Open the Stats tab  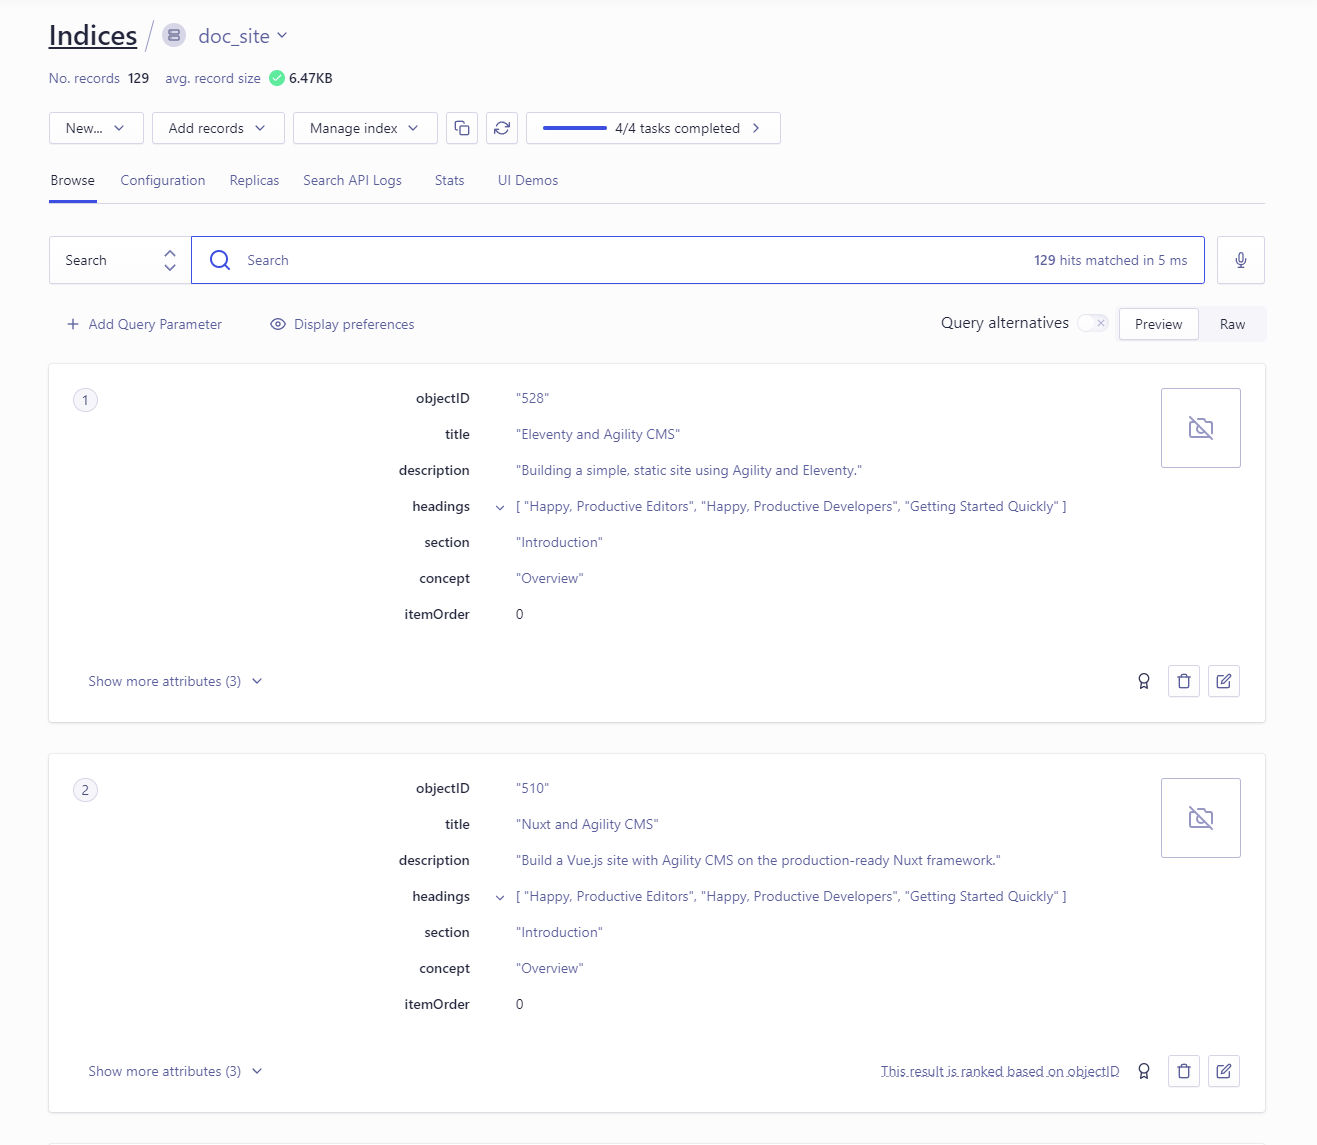tap(449, 180)
